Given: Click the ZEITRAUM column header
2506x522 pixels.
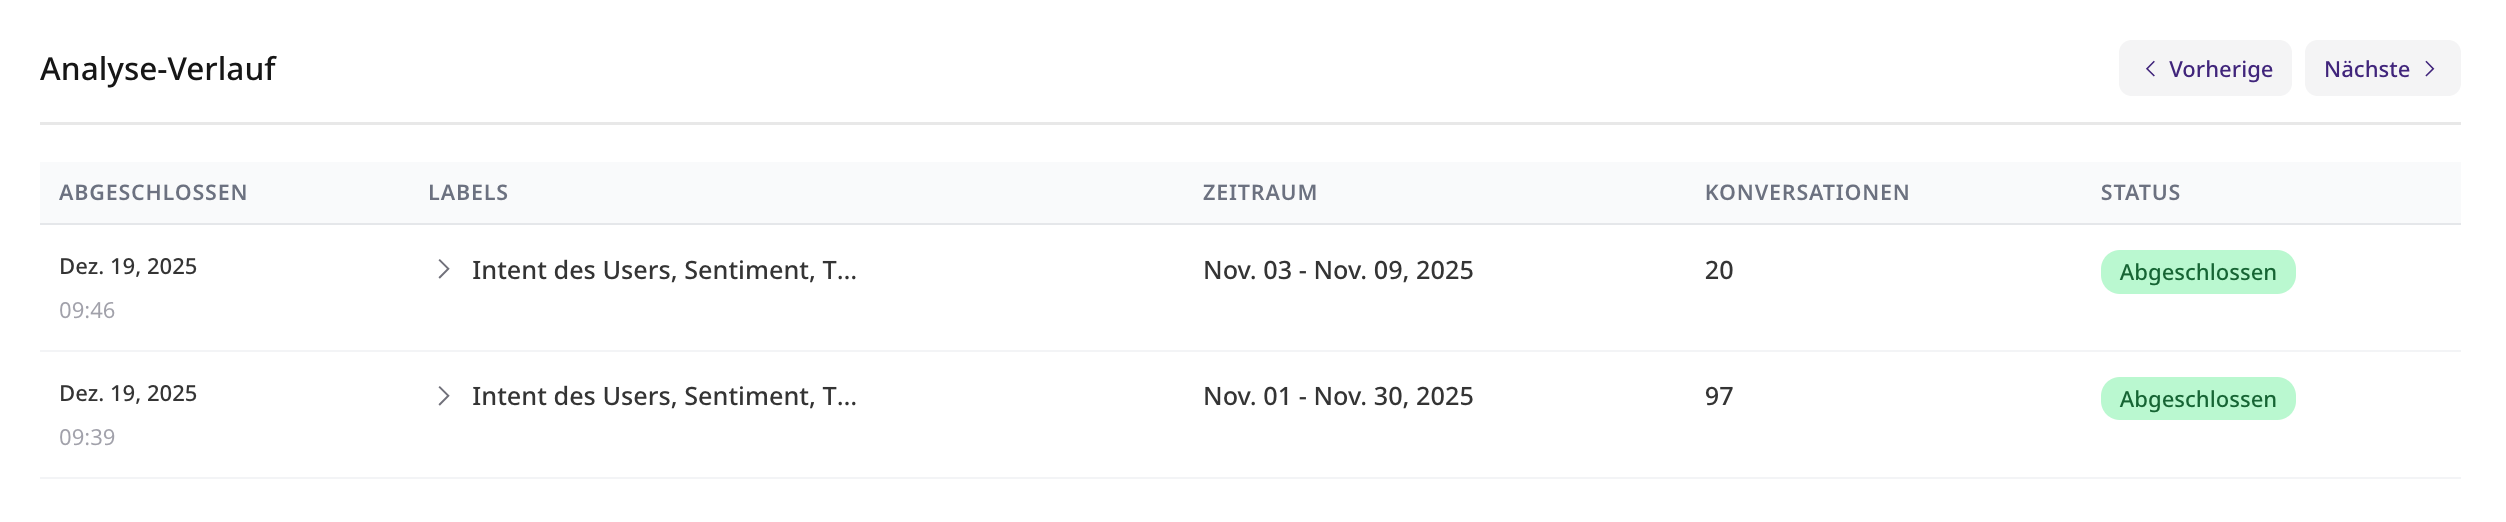Looking at the screenshot, I should tap(1259, 193).
